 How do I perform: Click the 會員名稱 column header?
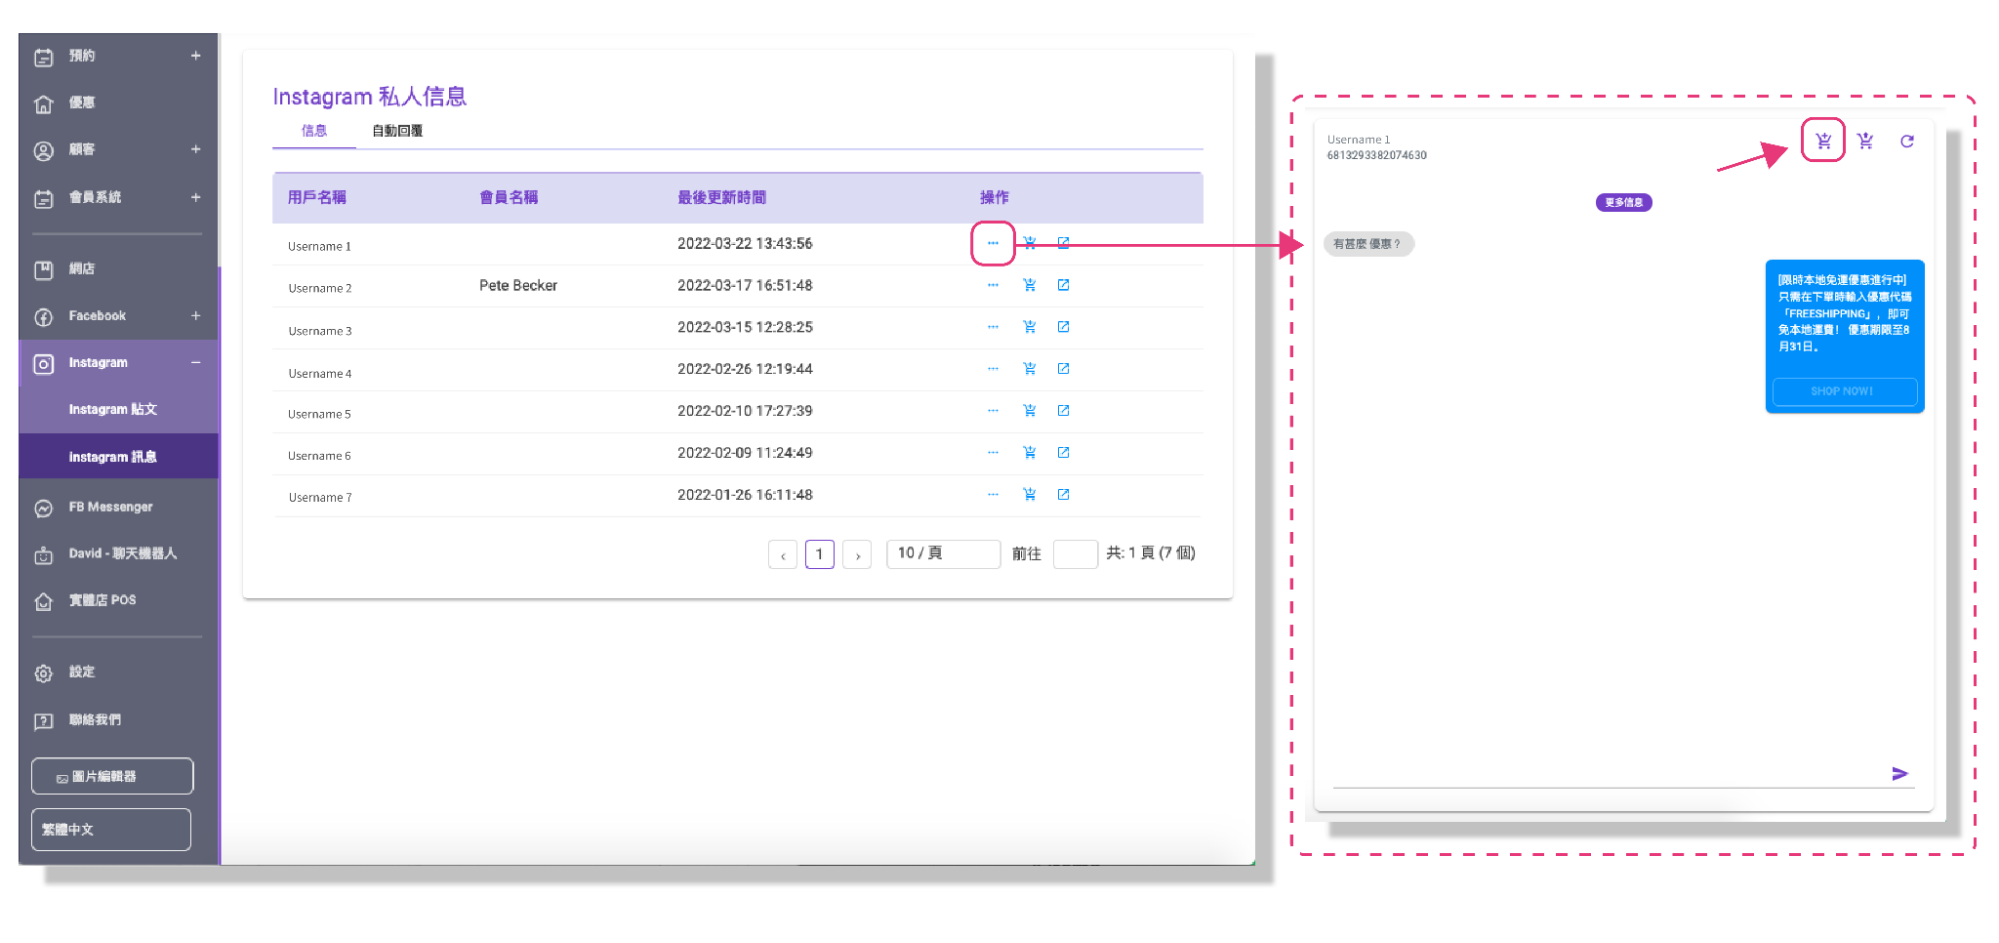tap(509, 198)
